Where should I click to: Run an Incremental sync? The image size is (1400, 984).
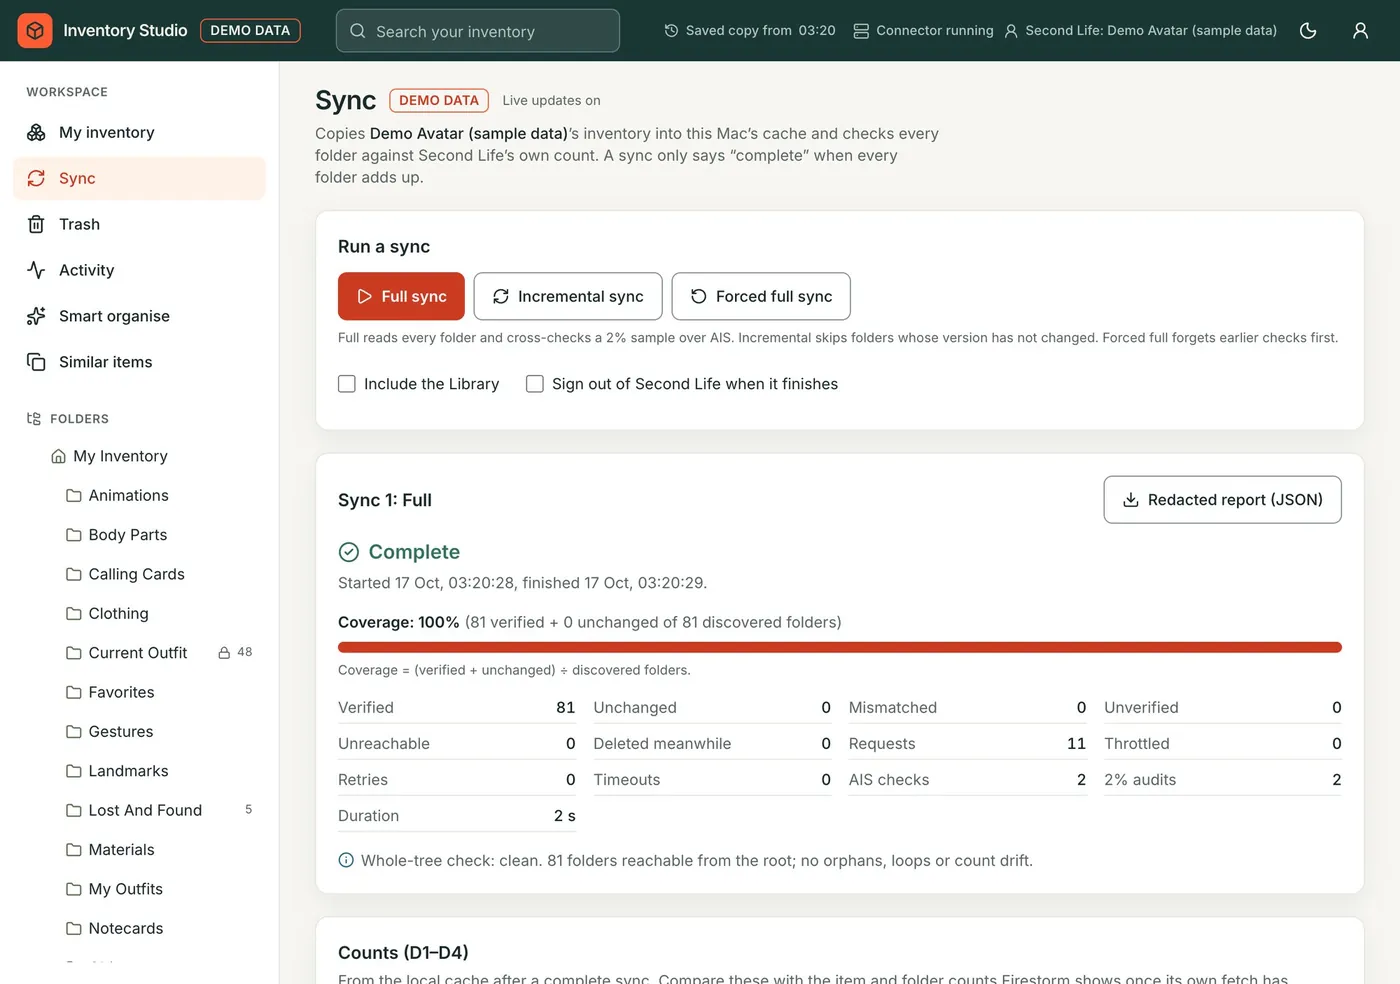point(568,296)
